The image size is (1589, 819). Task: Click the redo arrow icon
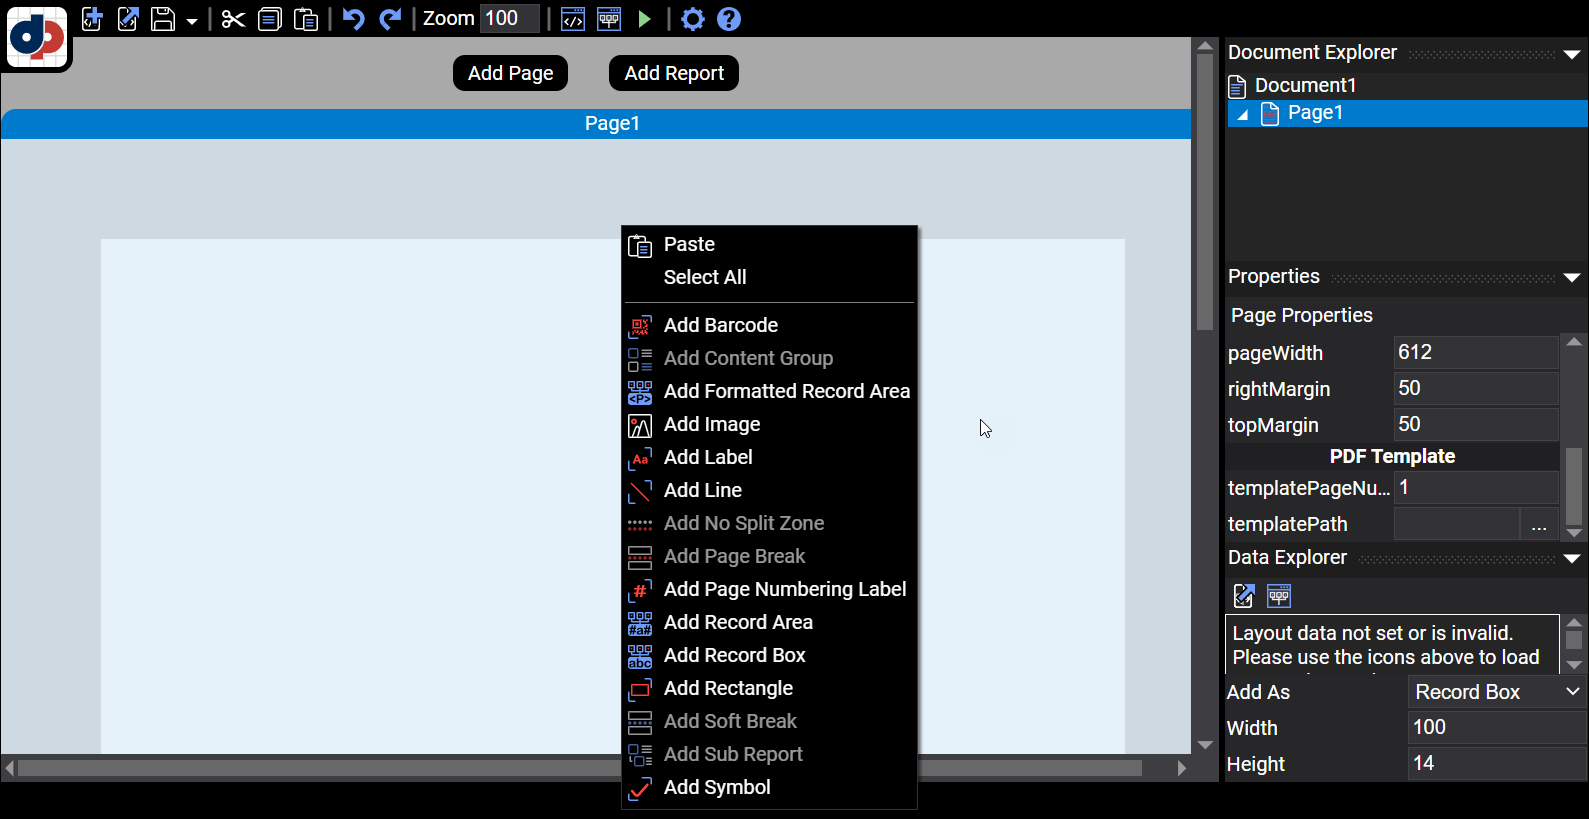click(390, 19)
